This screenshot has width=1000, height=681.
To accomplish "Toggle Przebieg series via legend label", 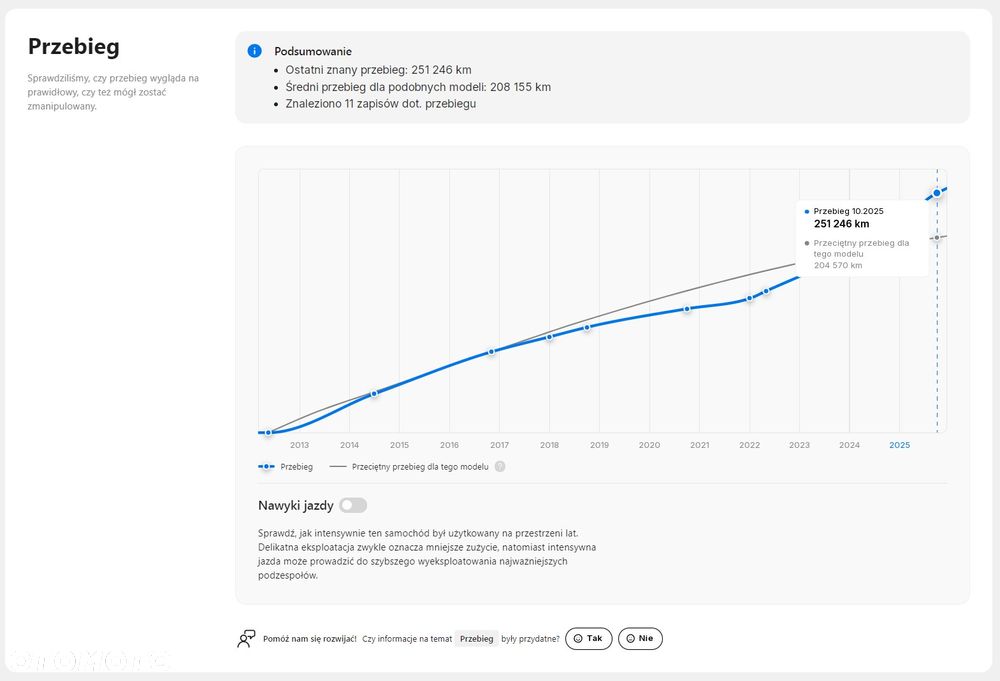I will (x=296, y=466).
